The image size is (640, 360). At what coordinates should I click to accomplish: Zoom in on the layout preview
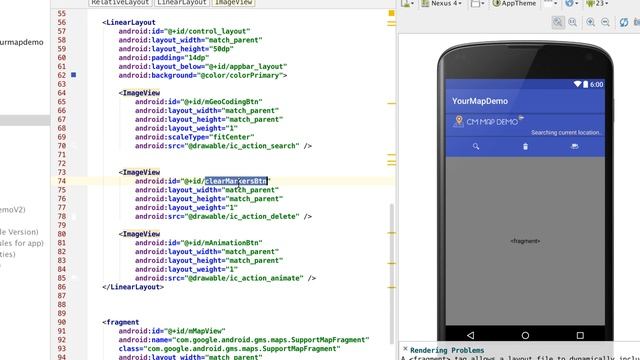point(590,22)
